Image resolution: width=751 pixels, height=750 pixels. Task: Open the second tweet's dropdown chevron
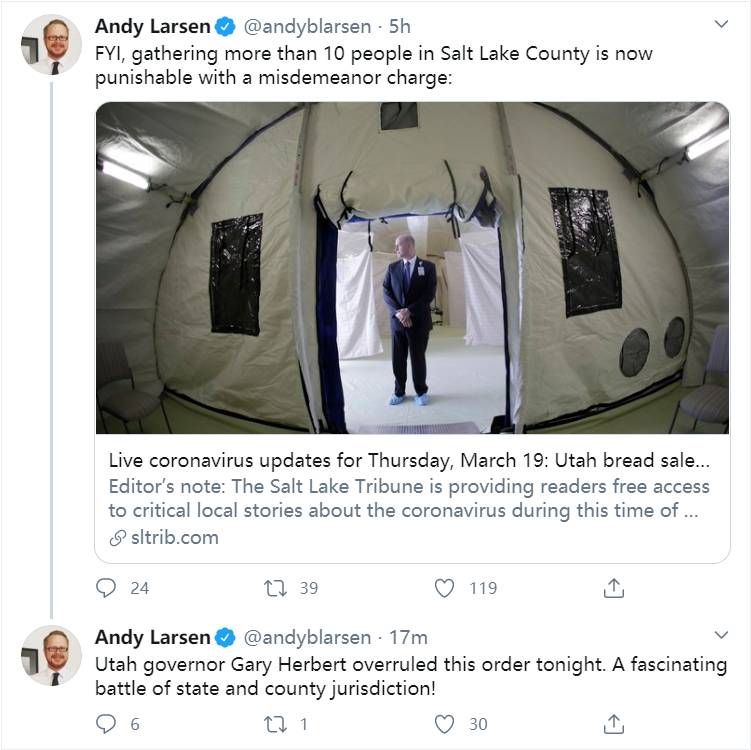click(x=720, y=636)
